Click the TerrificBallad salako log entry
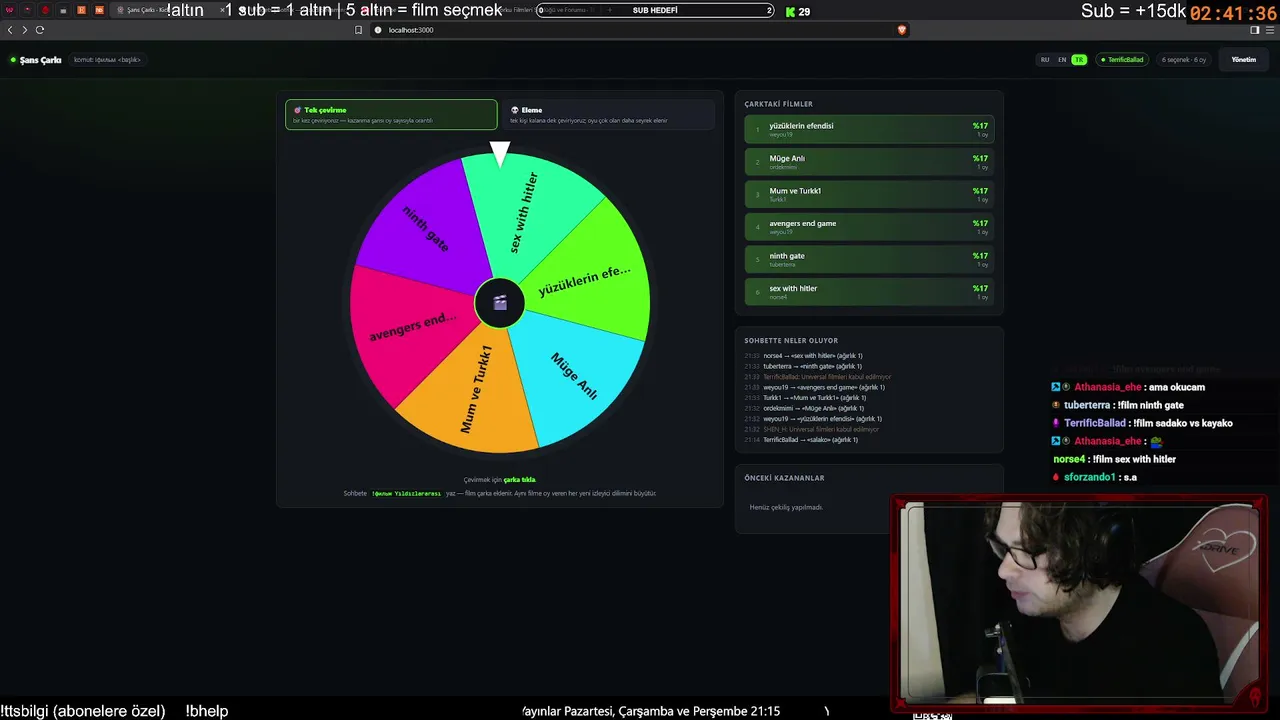 (x=801, y=440)
